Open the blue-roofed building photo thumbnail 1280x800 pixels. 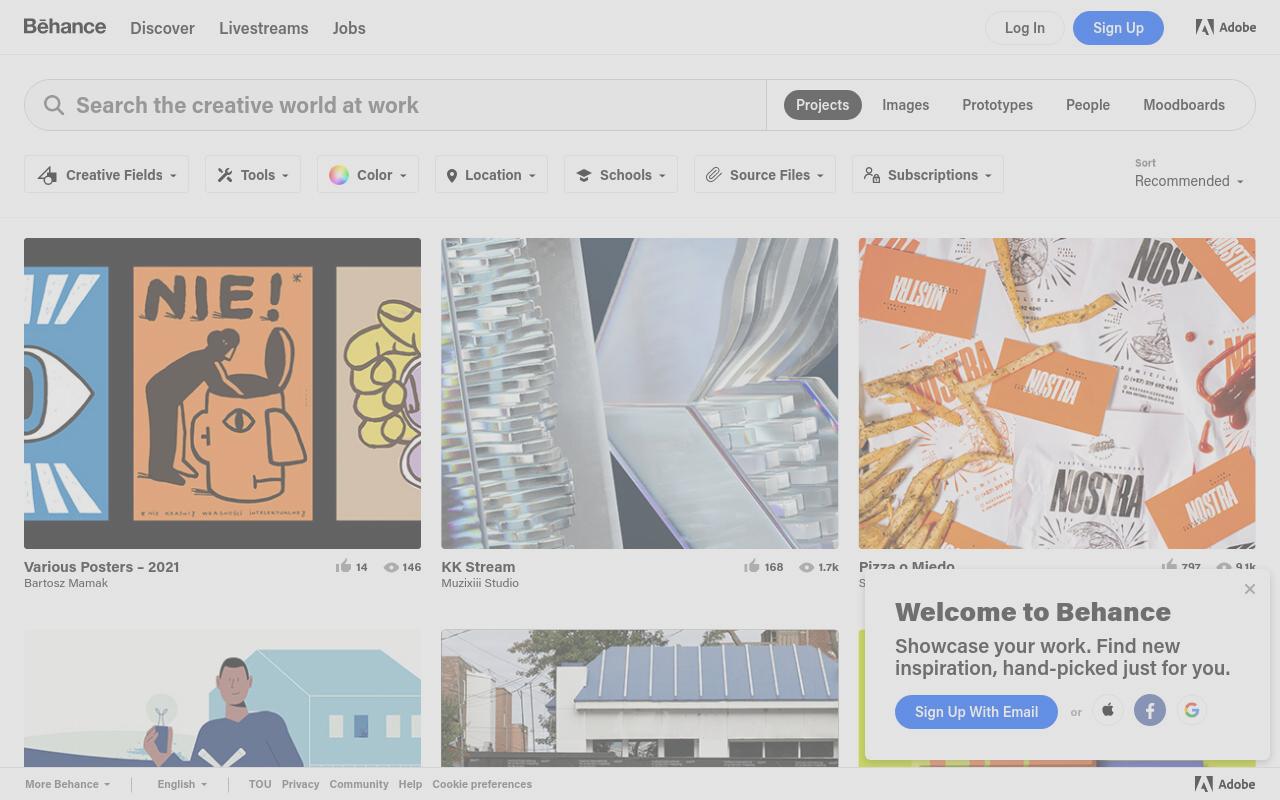coord(640,698)
